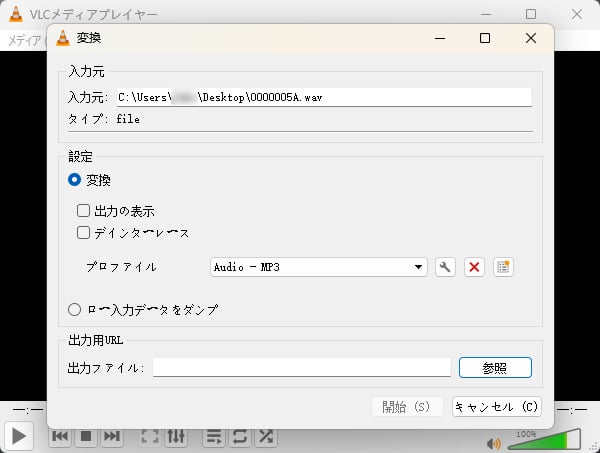Click the VLC cone icon in 変換 dialog title
The image size is (600, 453).
click(x=63, y=38)
